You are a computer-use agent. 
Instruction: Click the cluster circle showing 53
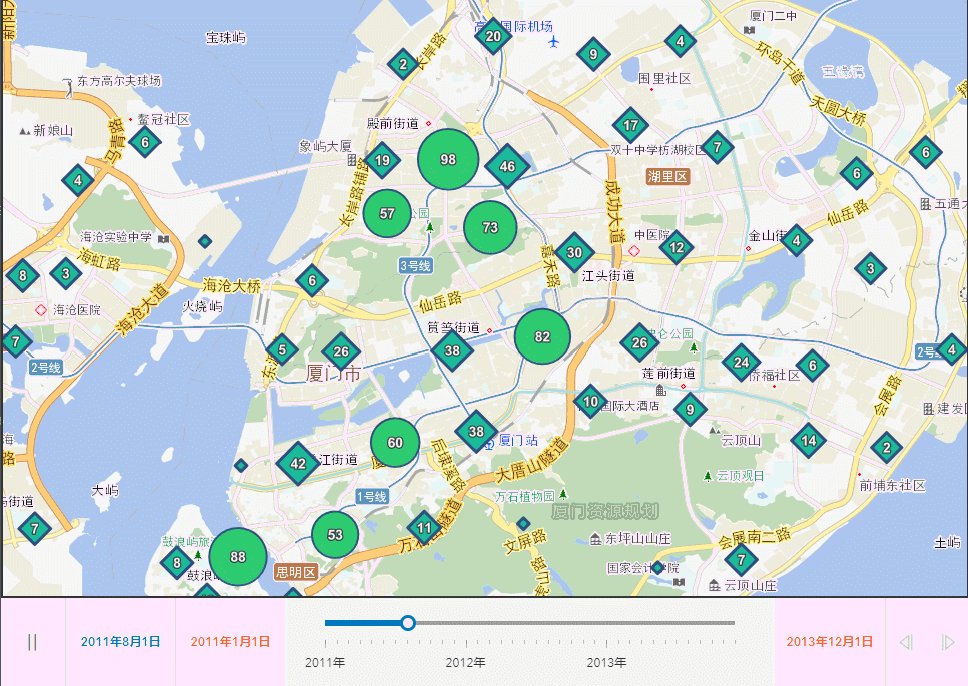[x=335, y=535]
